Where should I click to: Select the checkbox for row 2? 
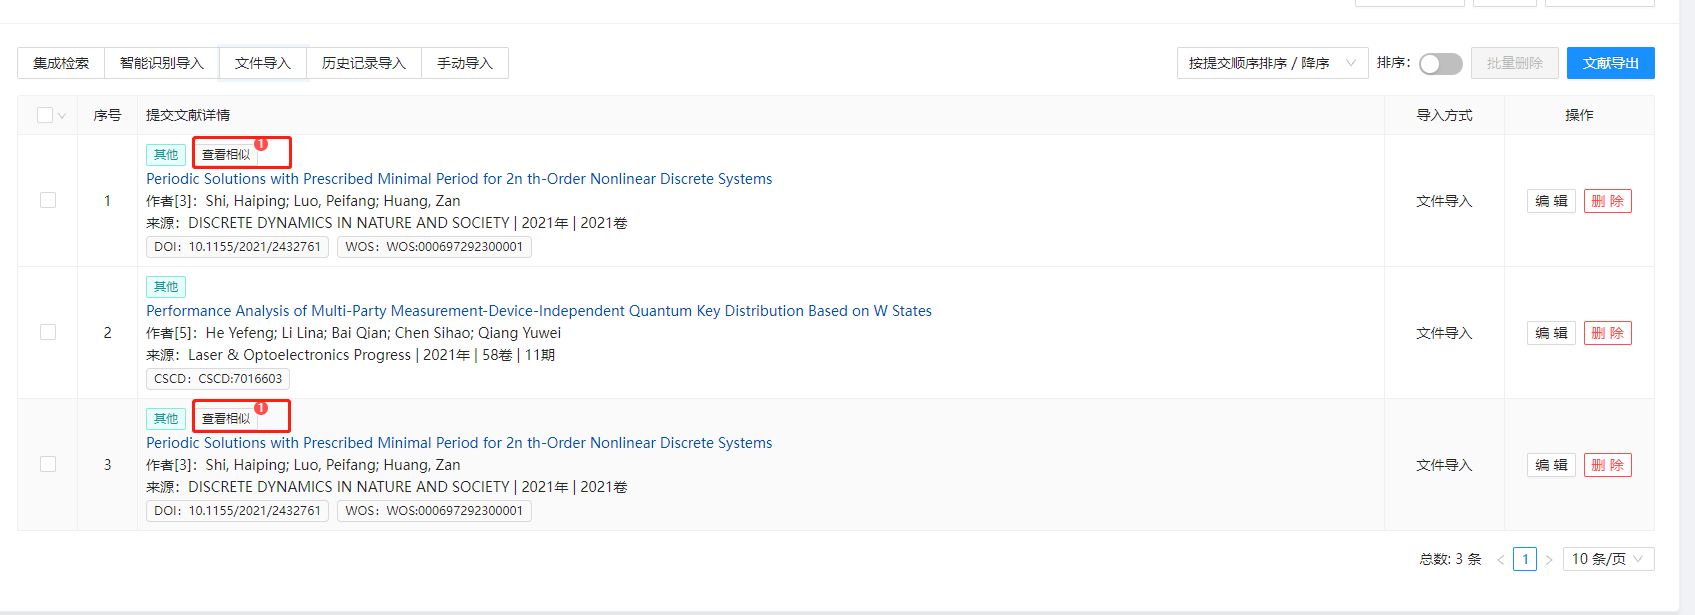tap(48, 332)
